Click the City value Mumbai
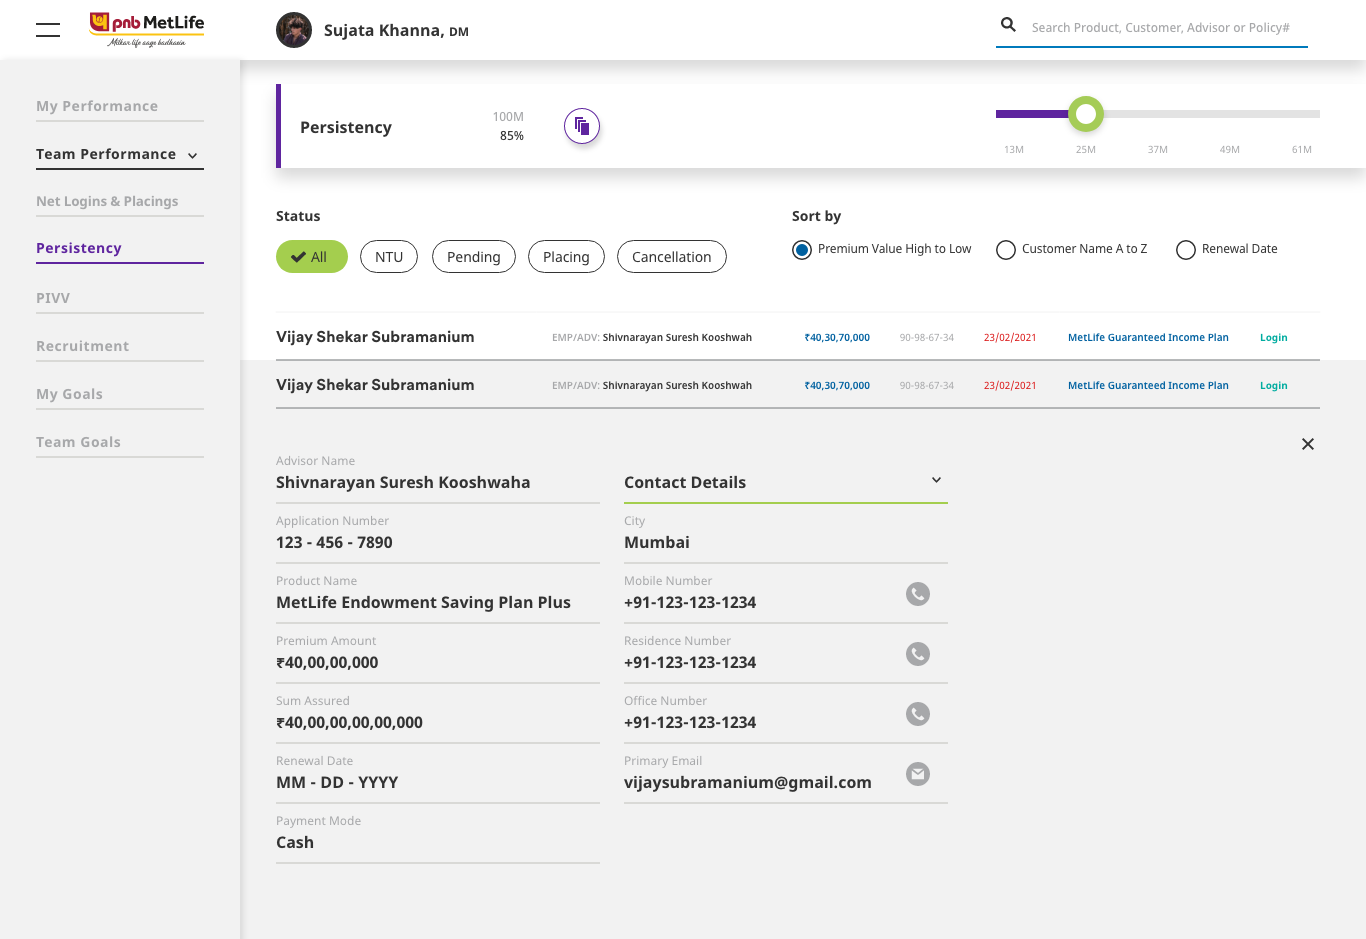 click(x=657, y=542)
